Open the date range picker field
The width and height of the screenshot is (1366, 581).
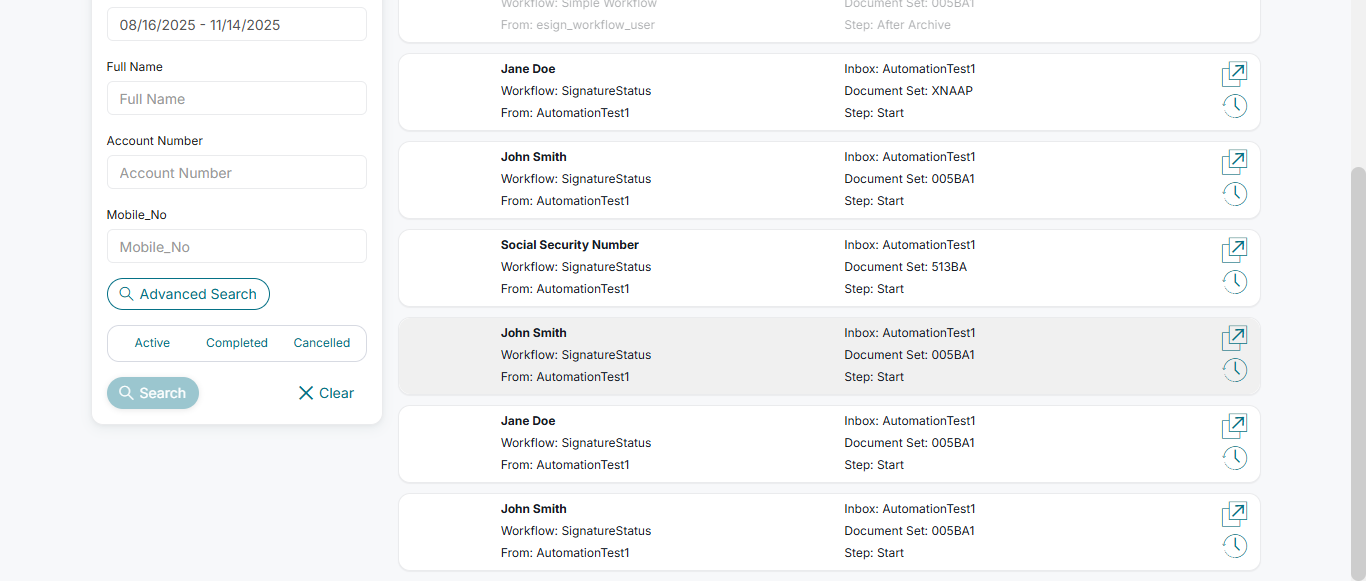tap(236, 25)
